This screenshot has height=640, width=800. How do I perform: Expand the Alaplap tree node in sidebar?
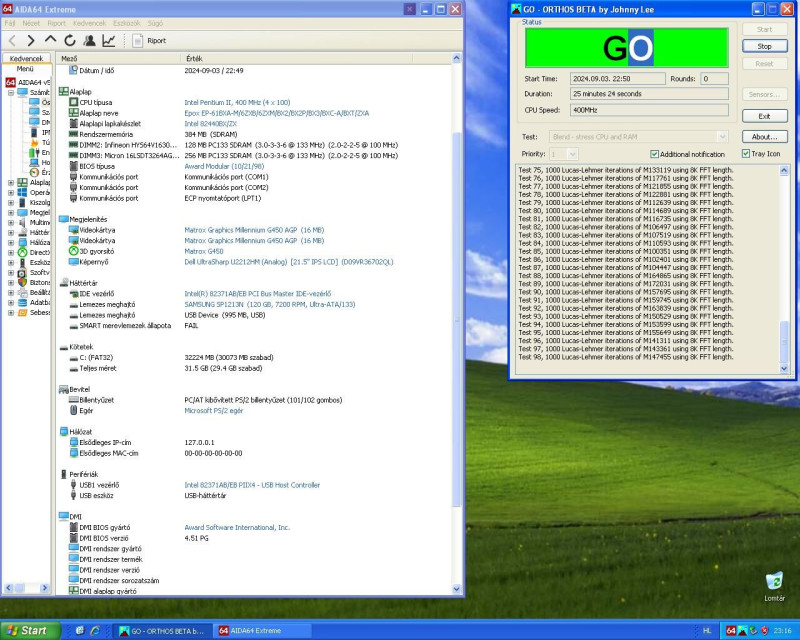[x=11, y=183]
